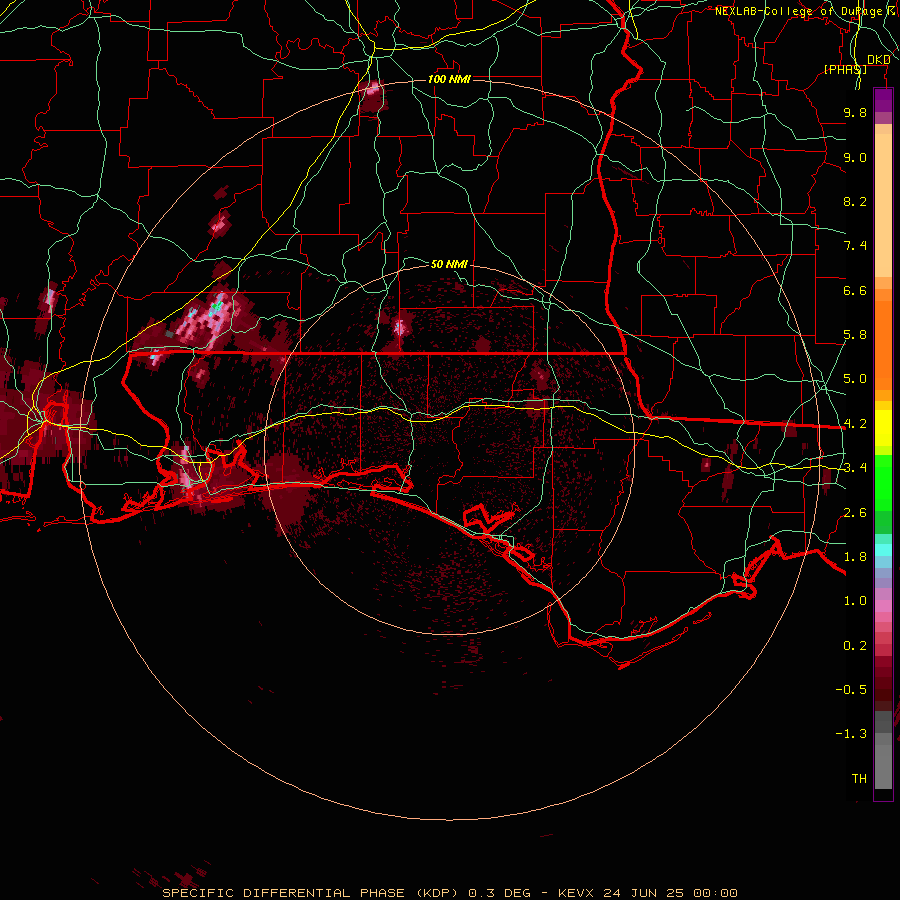Click the large peach segment of the color bar

pos(883,205)
